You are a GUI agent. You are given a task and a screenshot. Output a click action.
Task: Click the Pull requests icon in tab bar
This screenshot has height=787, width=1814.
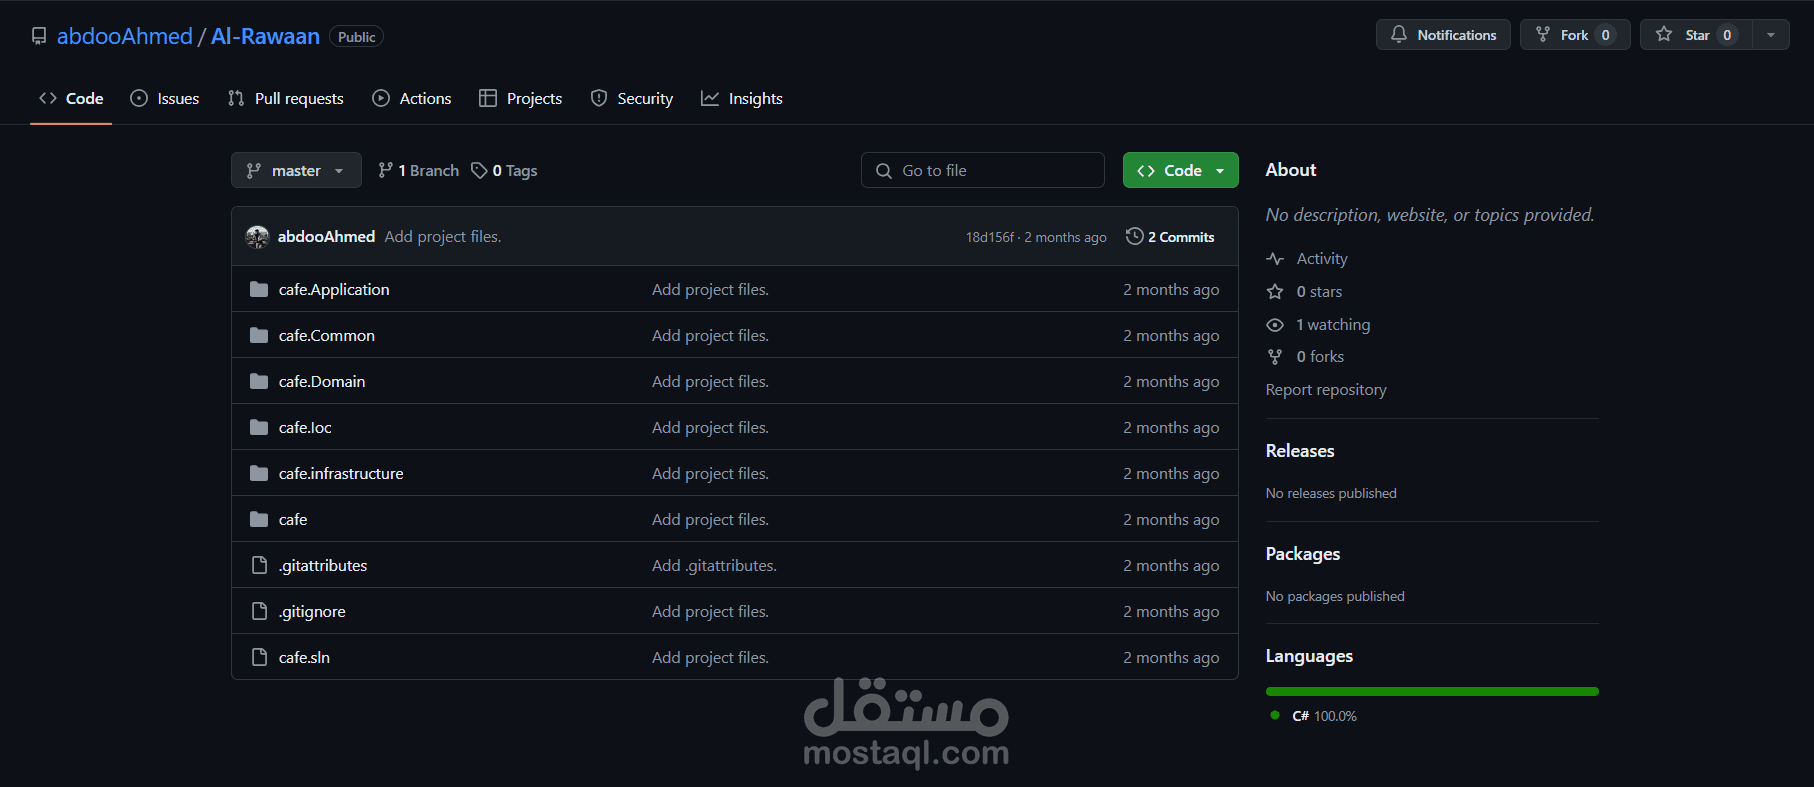coord(236,98)
